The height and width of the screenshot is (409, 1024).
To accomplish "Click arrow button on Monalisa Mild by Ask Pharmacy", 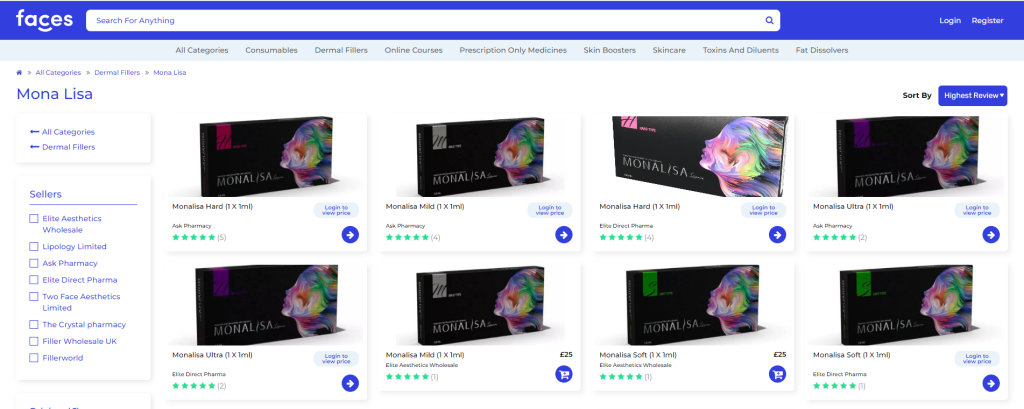I will click(x=564, y=235).
